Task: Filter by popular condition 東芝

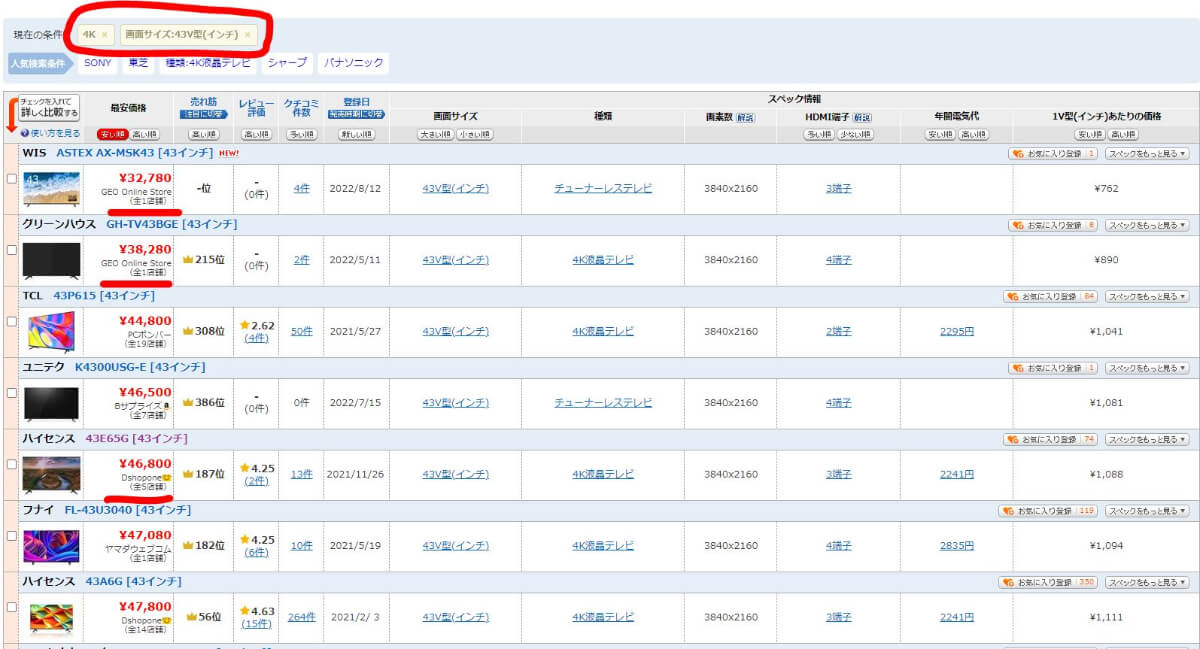Action: click(x=138, y=63)
